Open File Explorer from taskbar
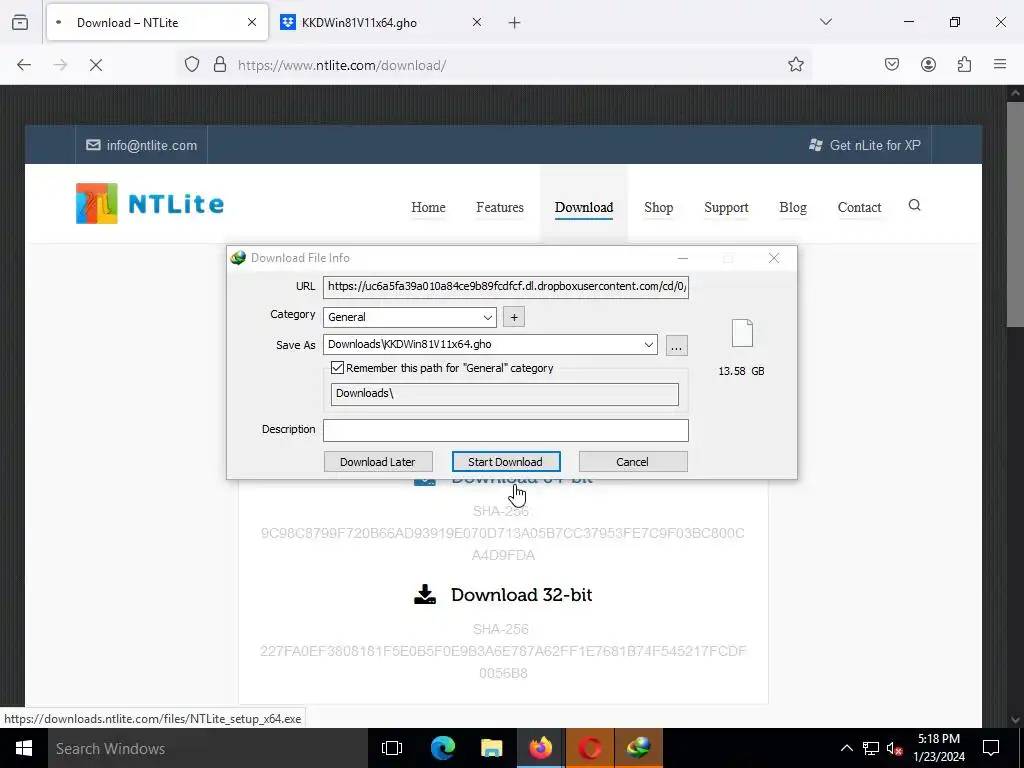 coord(491,748)
